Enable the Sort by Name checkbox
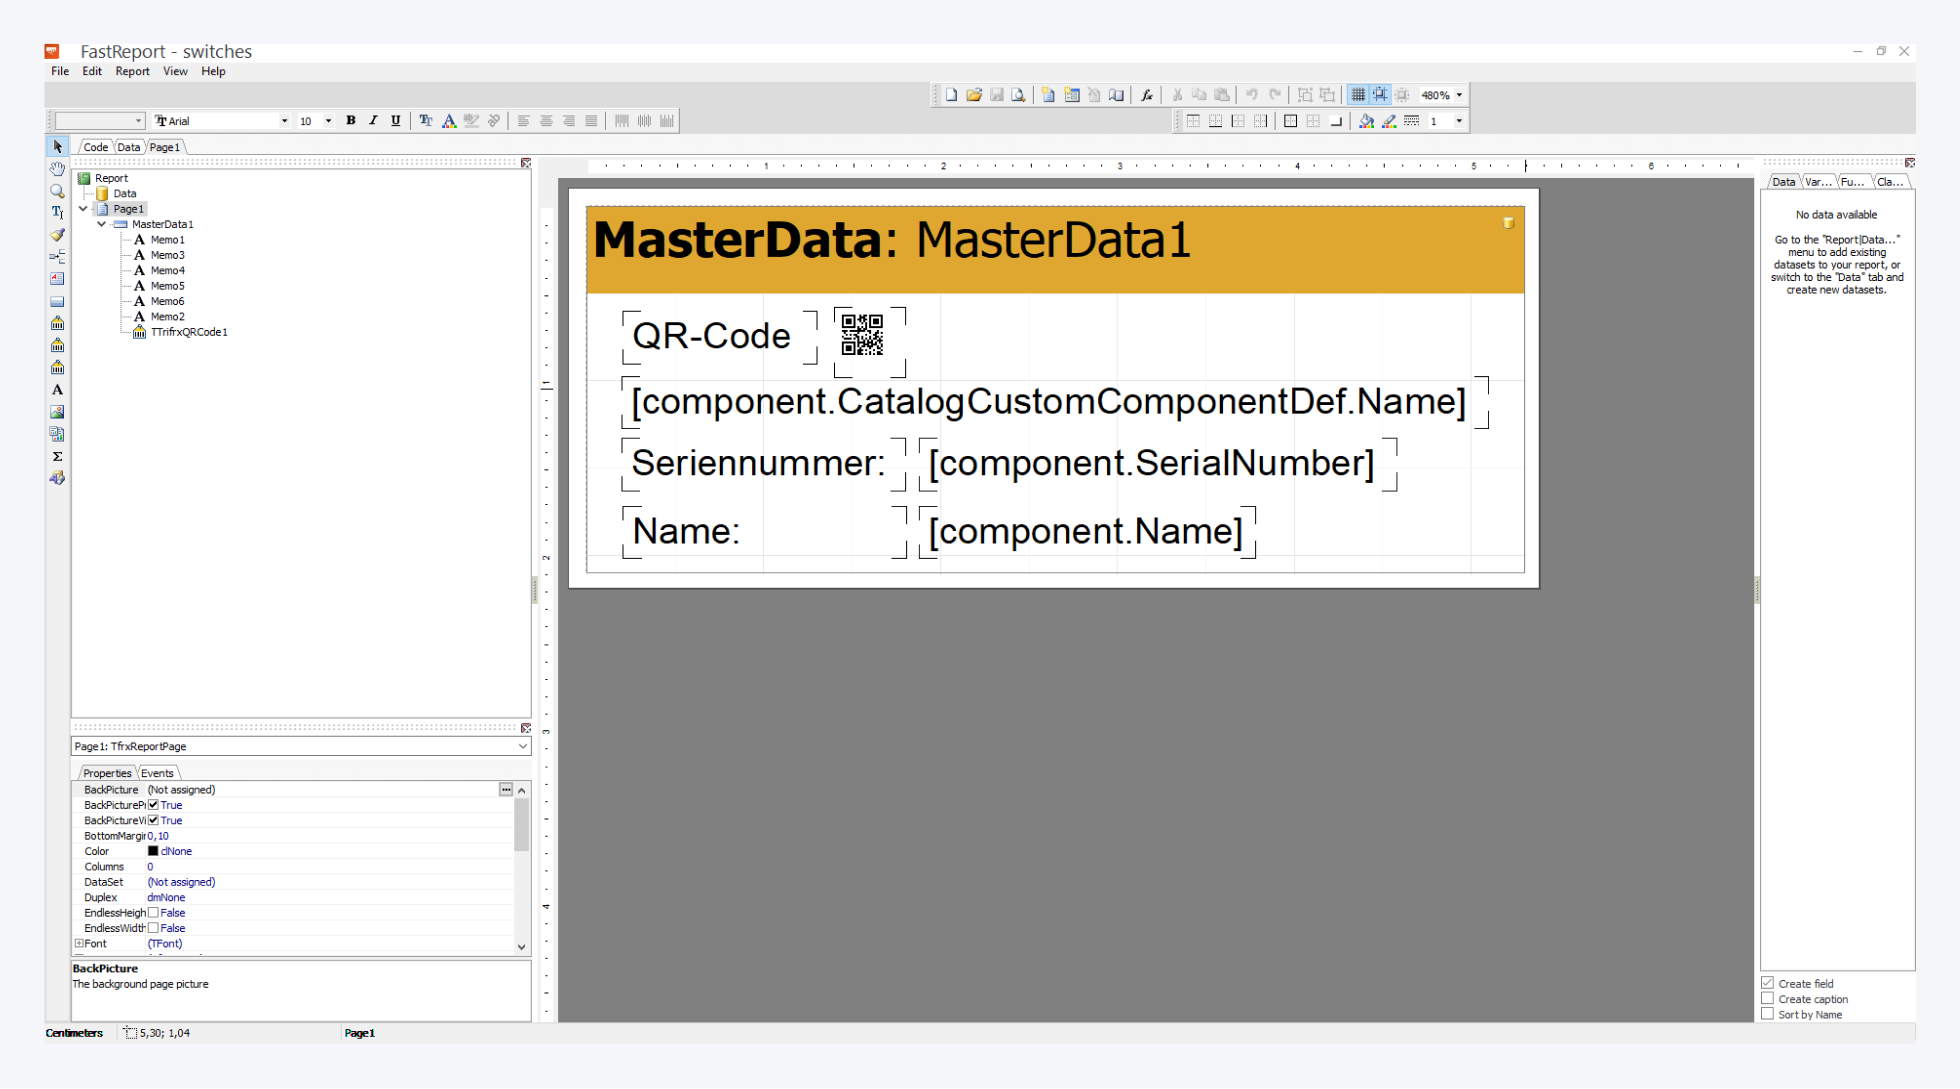 (1768, 1014)
